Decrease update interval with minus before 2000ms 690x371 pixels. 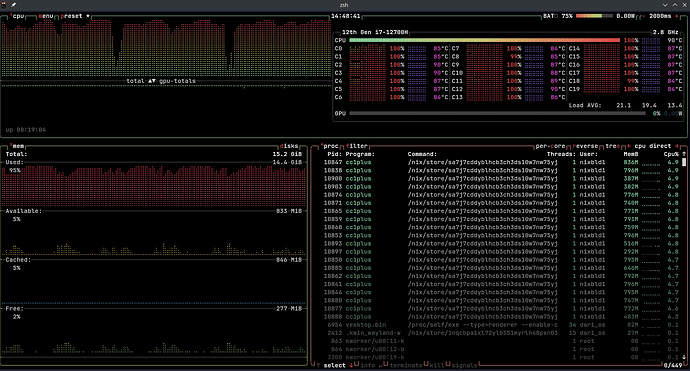[x=643, y=16]
